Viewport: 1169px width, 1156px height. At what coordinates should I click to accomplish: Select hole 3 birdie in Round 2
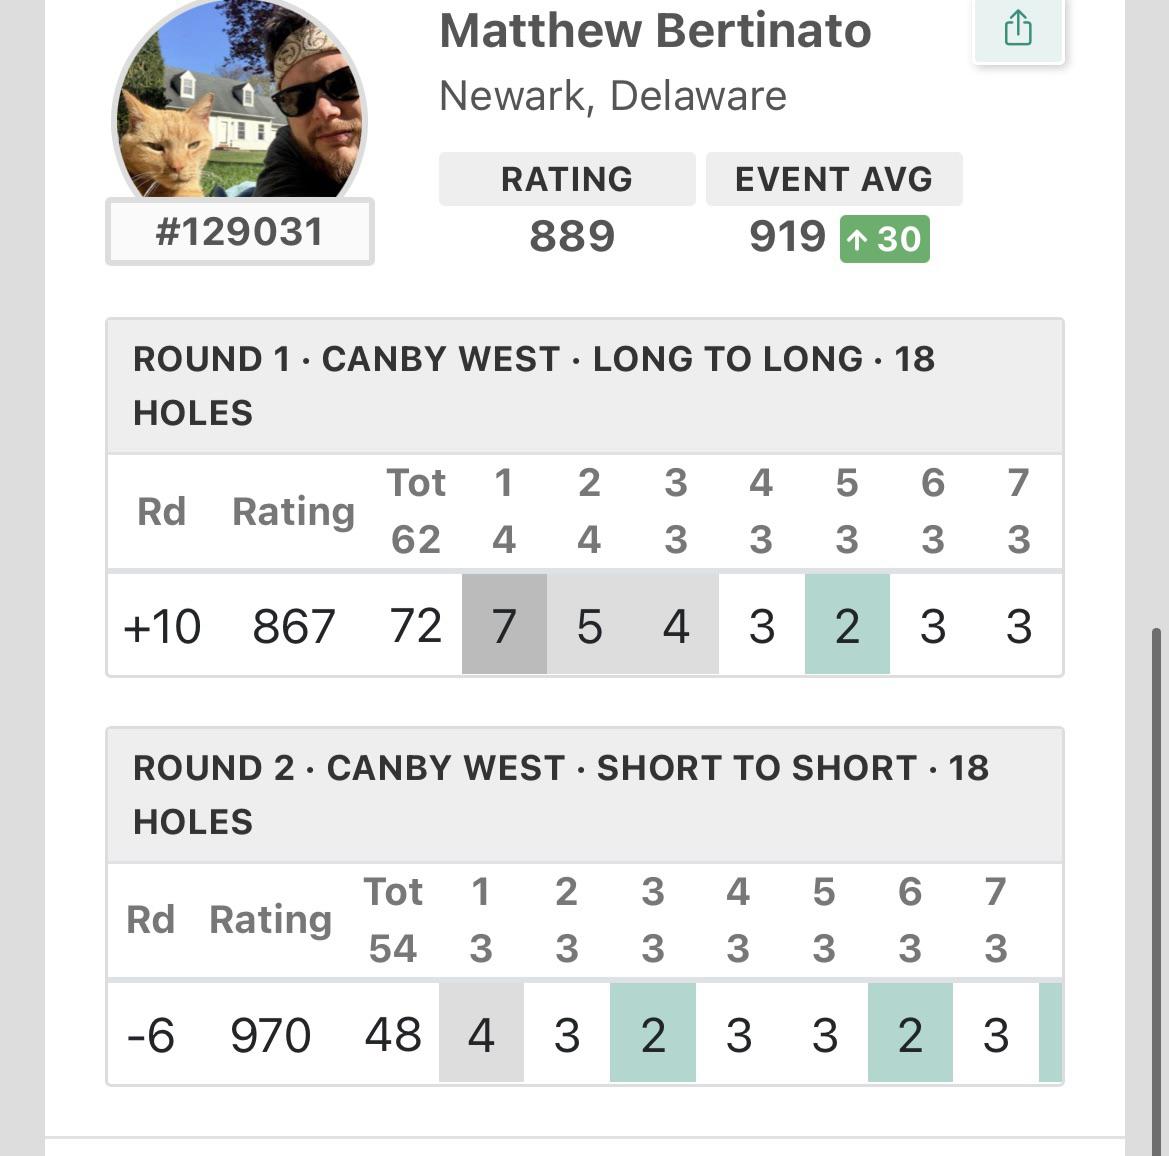[652, 1035]
